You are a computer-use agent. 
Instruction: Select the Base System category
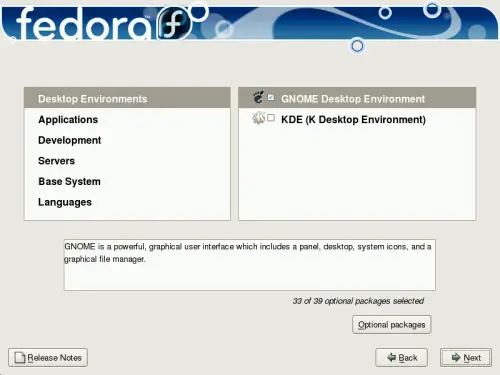(127, 181)
